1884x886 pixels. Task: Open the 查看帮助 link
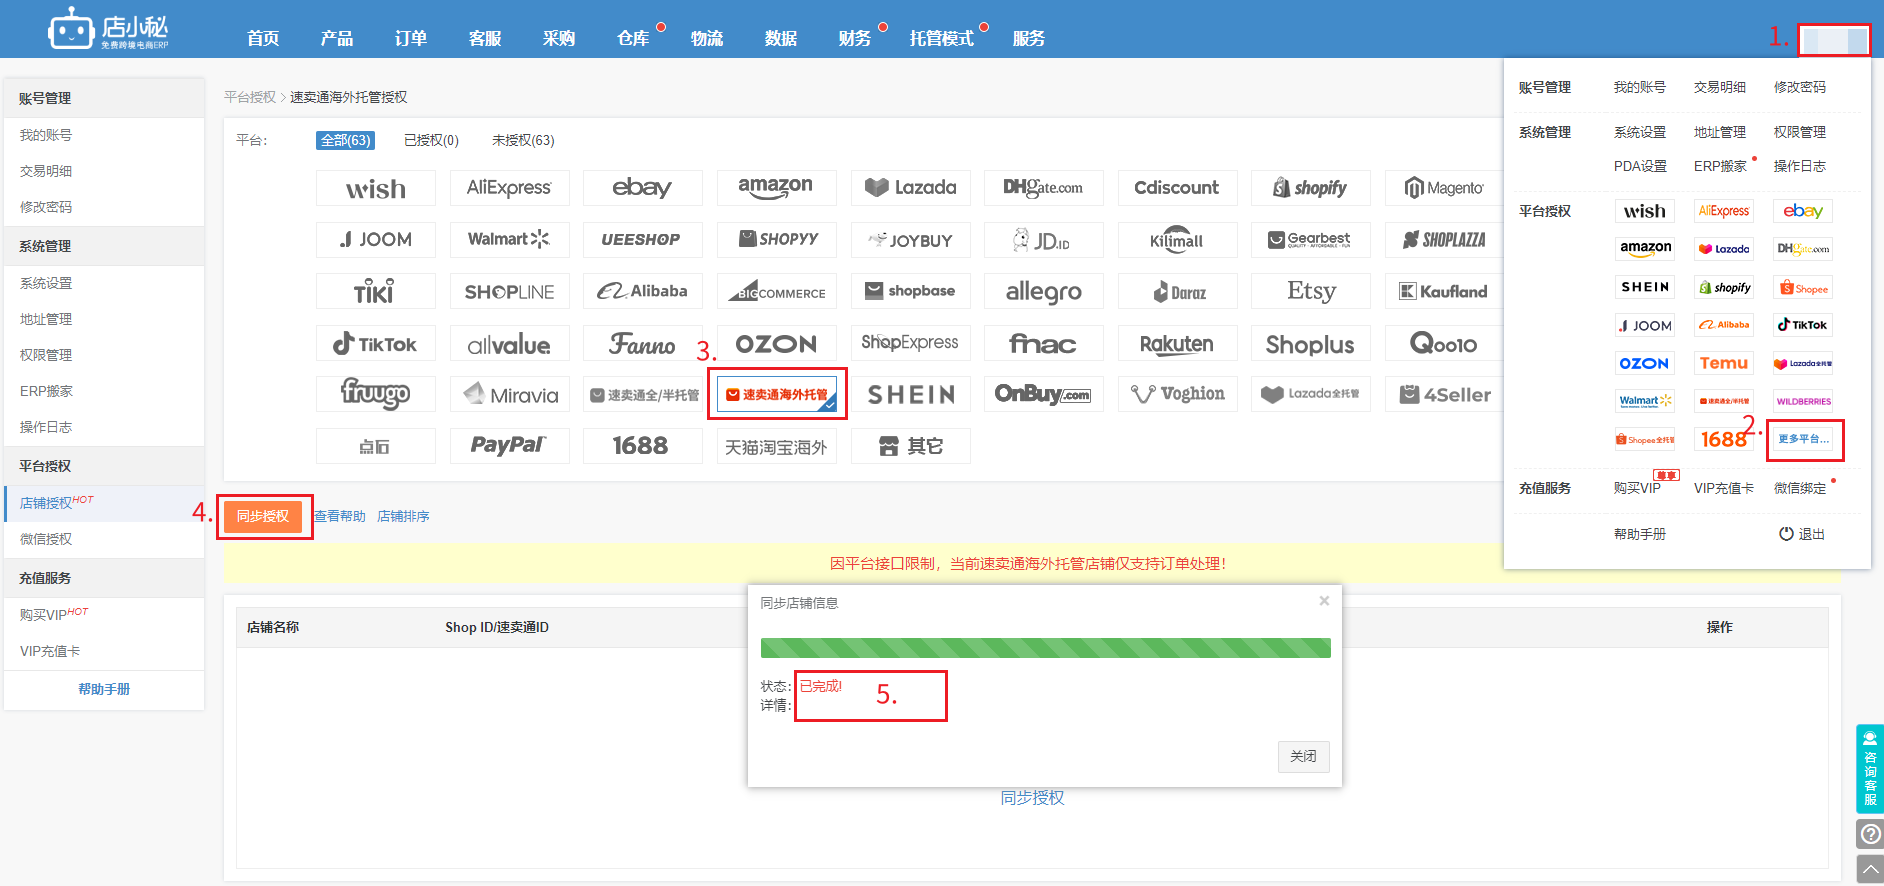point(340,516)
